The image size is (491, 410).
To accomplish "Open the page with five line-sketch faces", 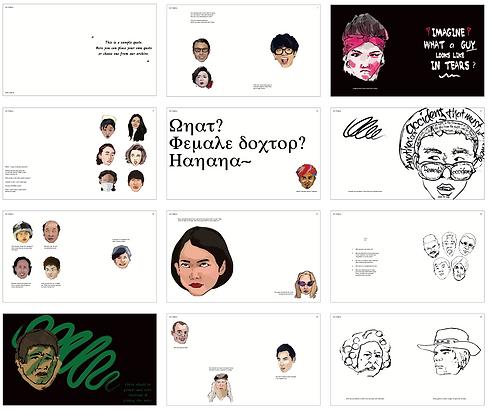I will [407, 257].
